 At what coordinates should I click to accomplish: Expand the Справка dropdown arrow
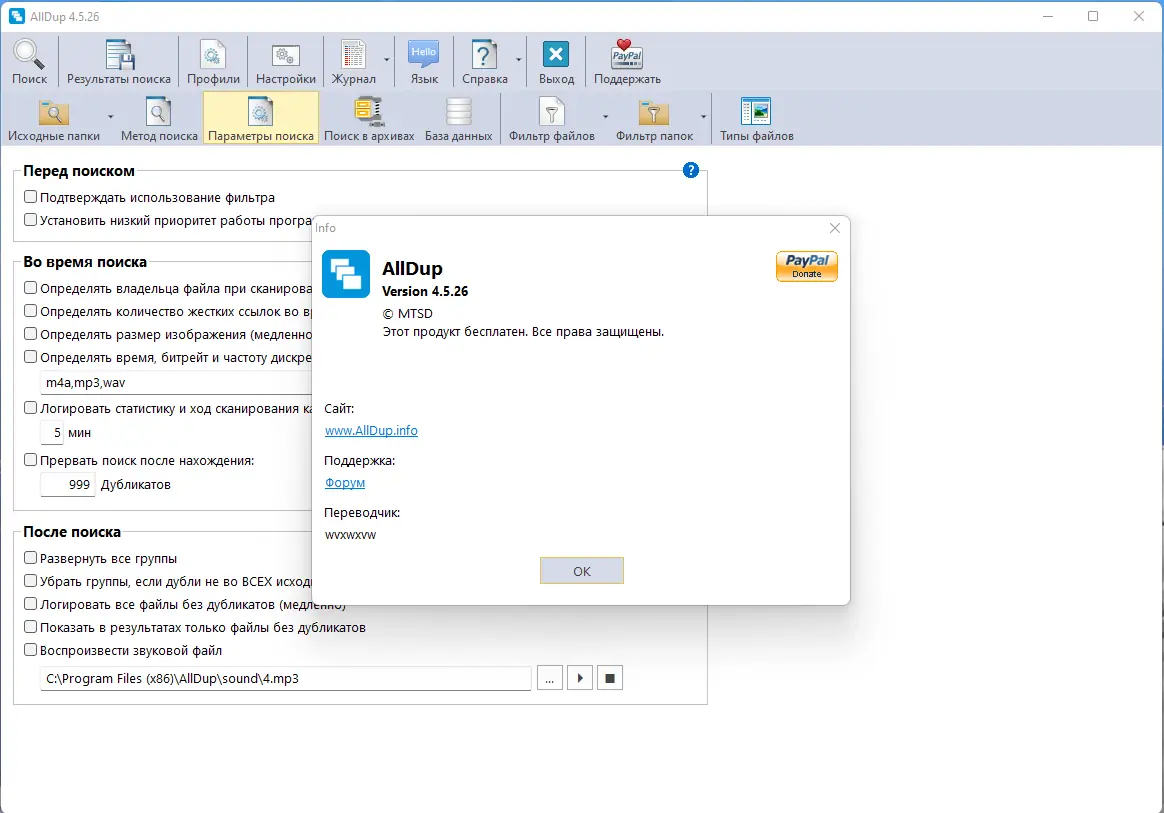(x=518, y=60)
